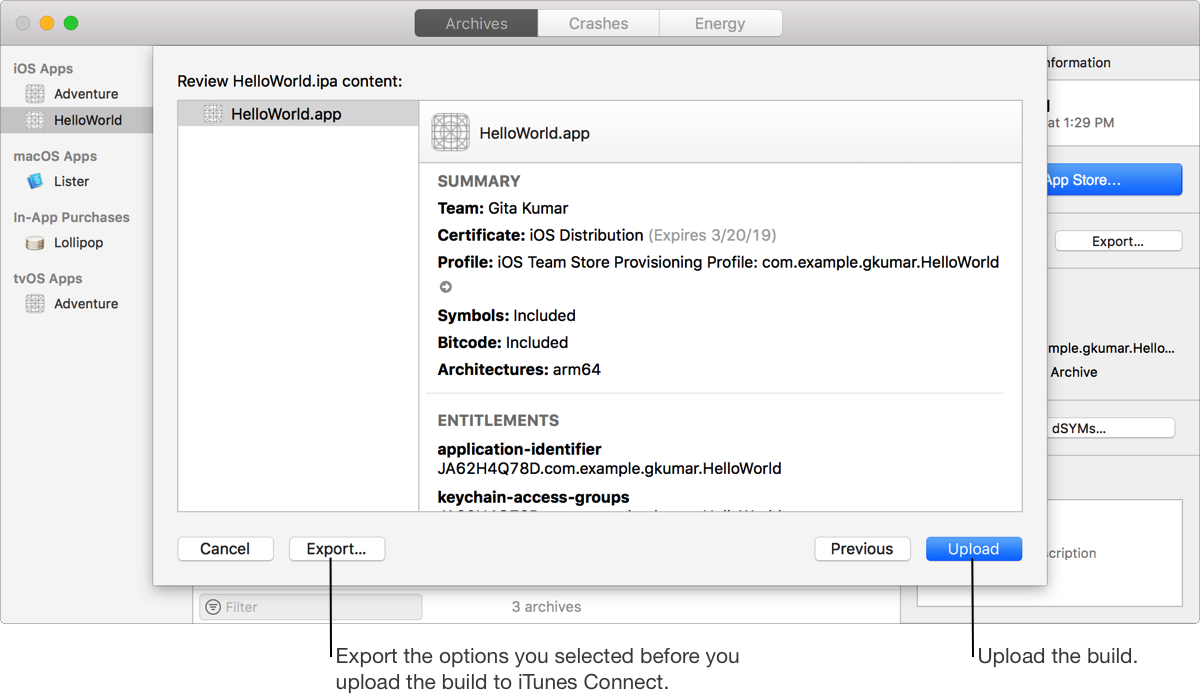This screenshot has width=1200, height=700.
Task: Click the large HelloWorld.app header icon
Action: (x=450, y=132)
